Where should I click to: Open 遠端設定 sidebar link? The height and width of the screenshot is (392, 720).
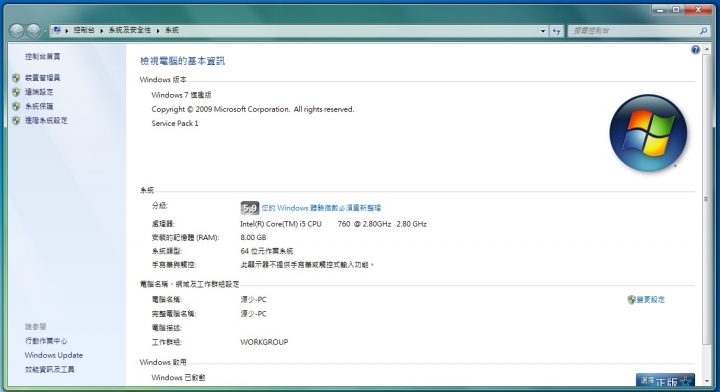[x=39, y=92]
